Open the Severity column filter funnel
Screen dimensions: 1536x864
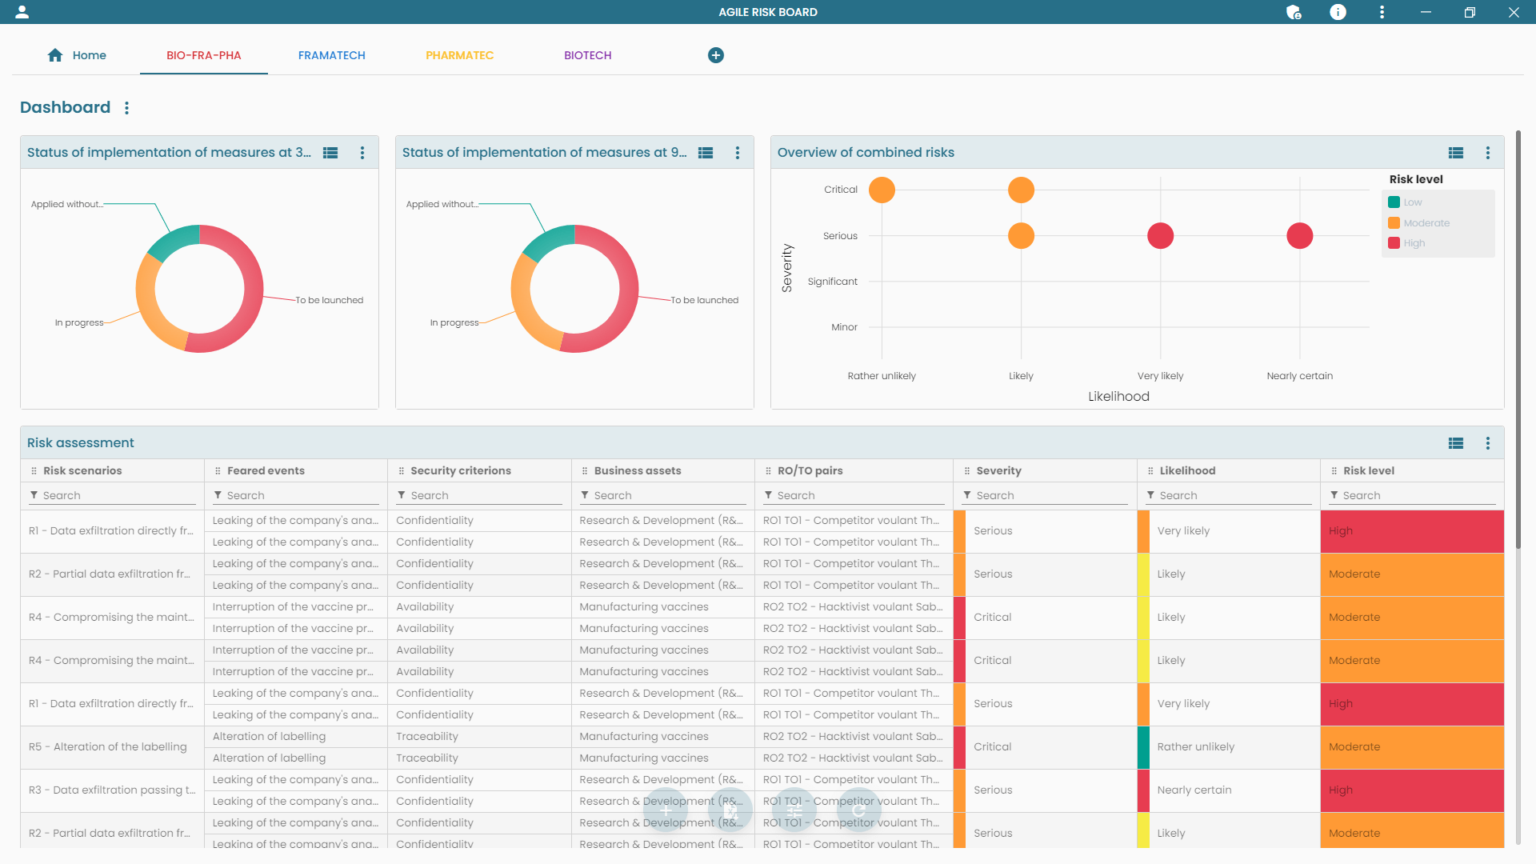click(966, 494)
